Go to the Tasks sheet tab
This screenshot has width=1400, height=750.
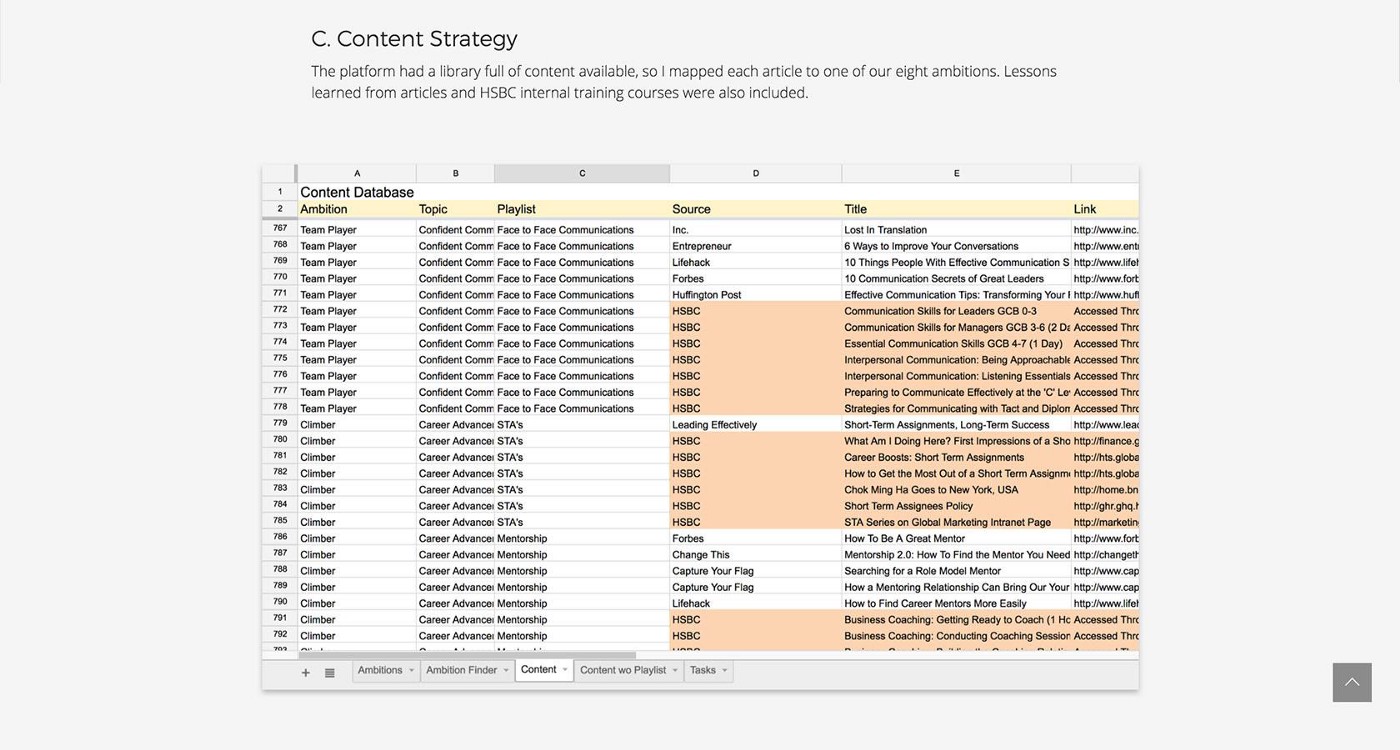pyautogui.click(x=703, y=670)
